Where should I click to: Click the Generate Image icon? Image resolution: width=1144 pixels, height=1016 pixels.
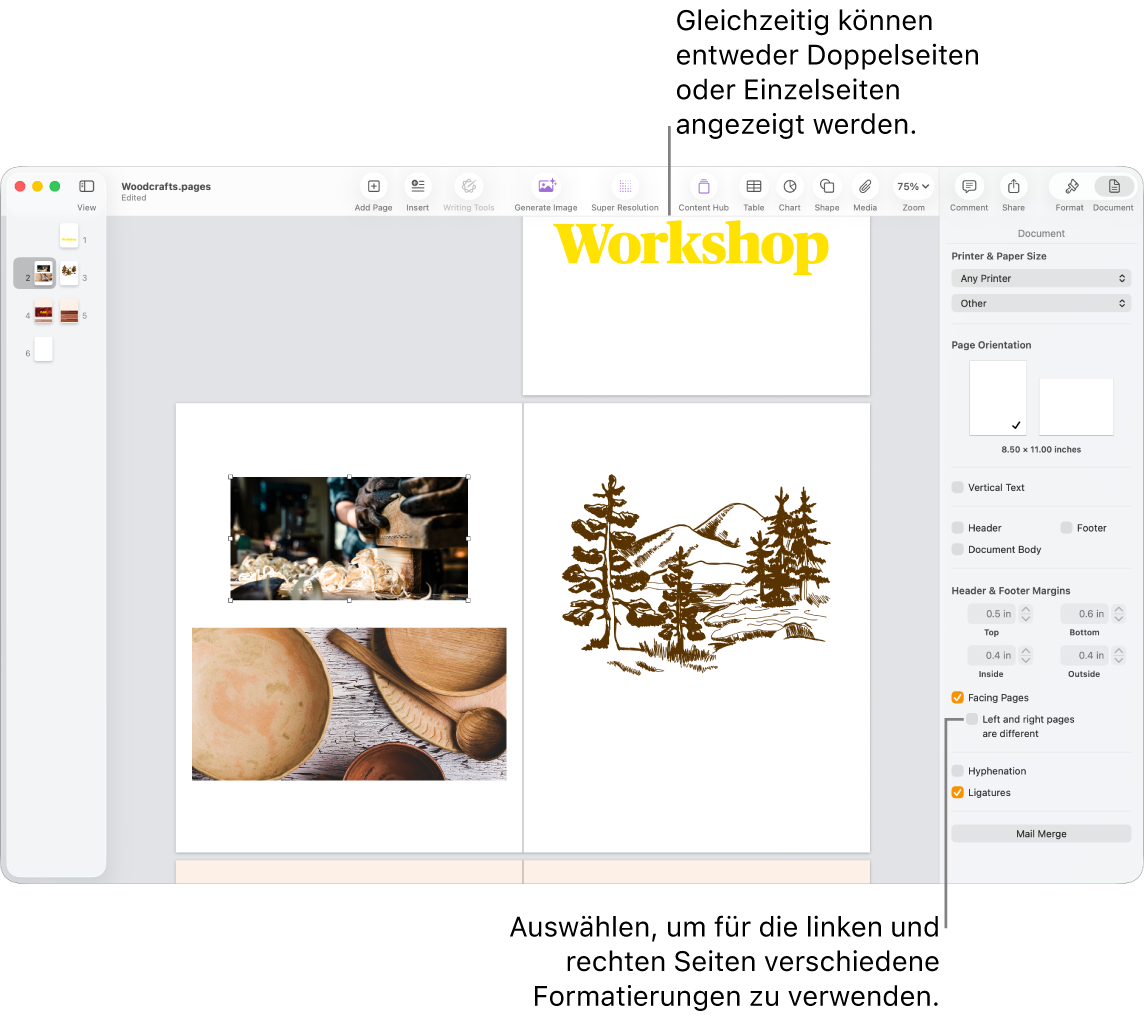tap(546, 187)
